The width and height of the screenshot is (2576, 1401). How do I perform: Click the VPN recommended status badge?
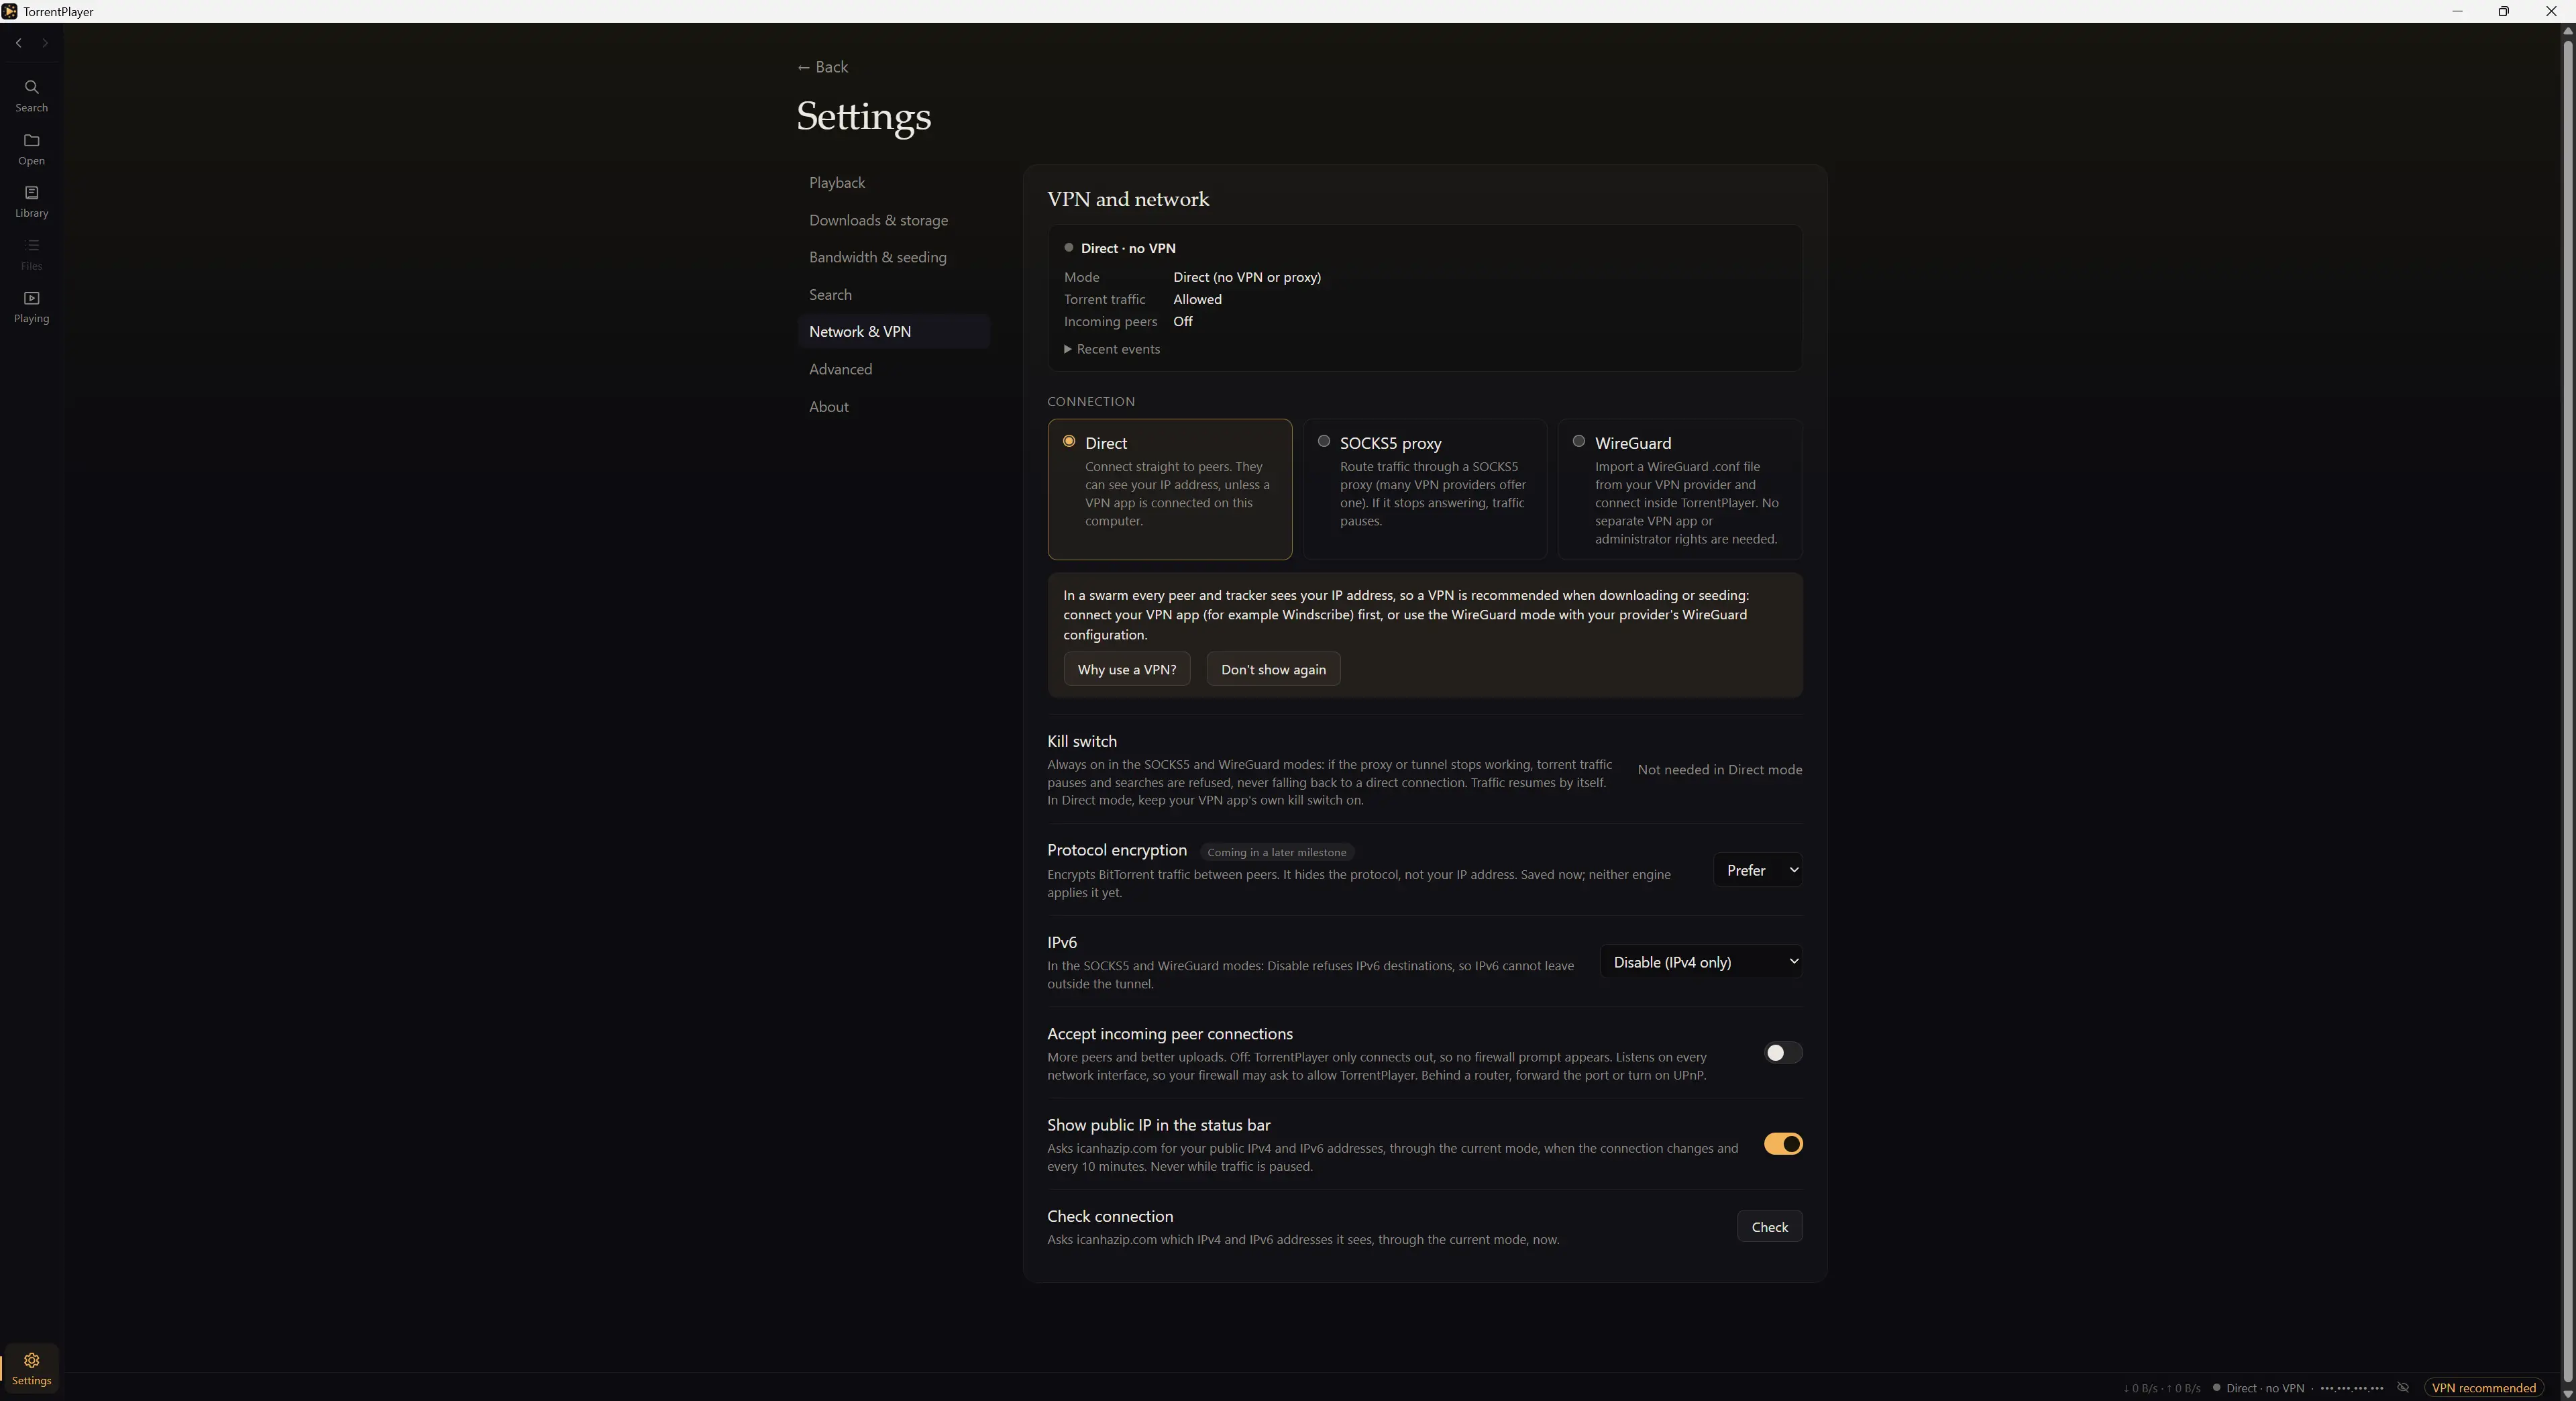click(2483, 1387)
